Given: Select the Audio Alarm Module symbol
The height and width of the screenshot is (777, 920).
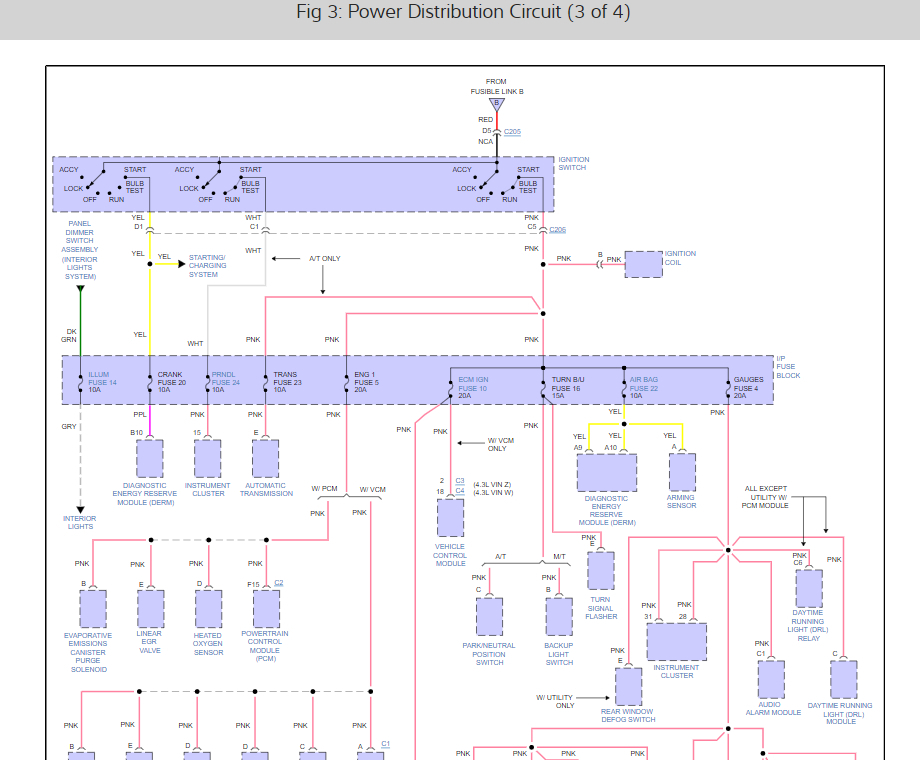Looking at the screenshot, I should point(770,680).
